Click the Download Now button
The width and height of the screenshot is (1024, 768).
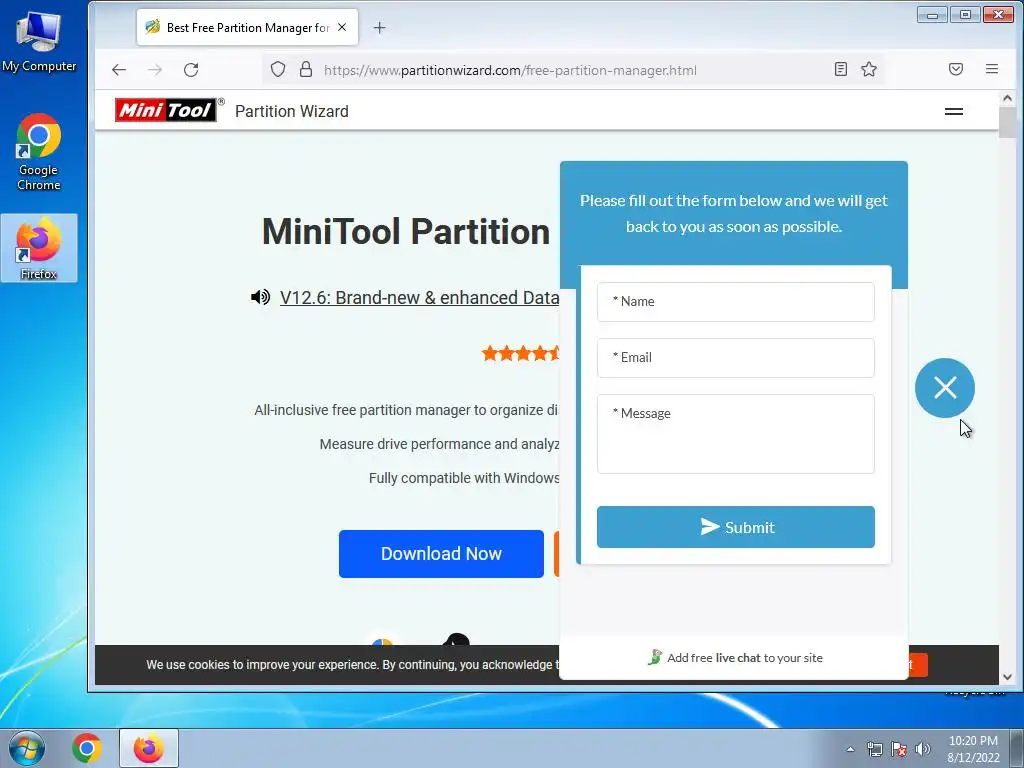(x=441, y=554)
